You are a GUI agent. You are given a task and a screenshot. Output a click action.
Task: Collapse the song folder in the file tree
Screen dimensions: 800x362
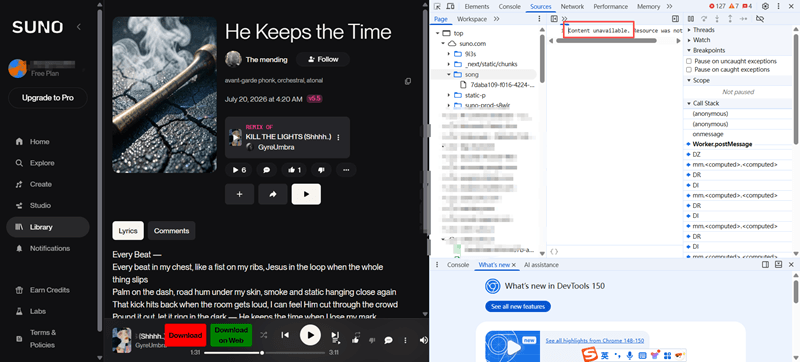point(448,74)
